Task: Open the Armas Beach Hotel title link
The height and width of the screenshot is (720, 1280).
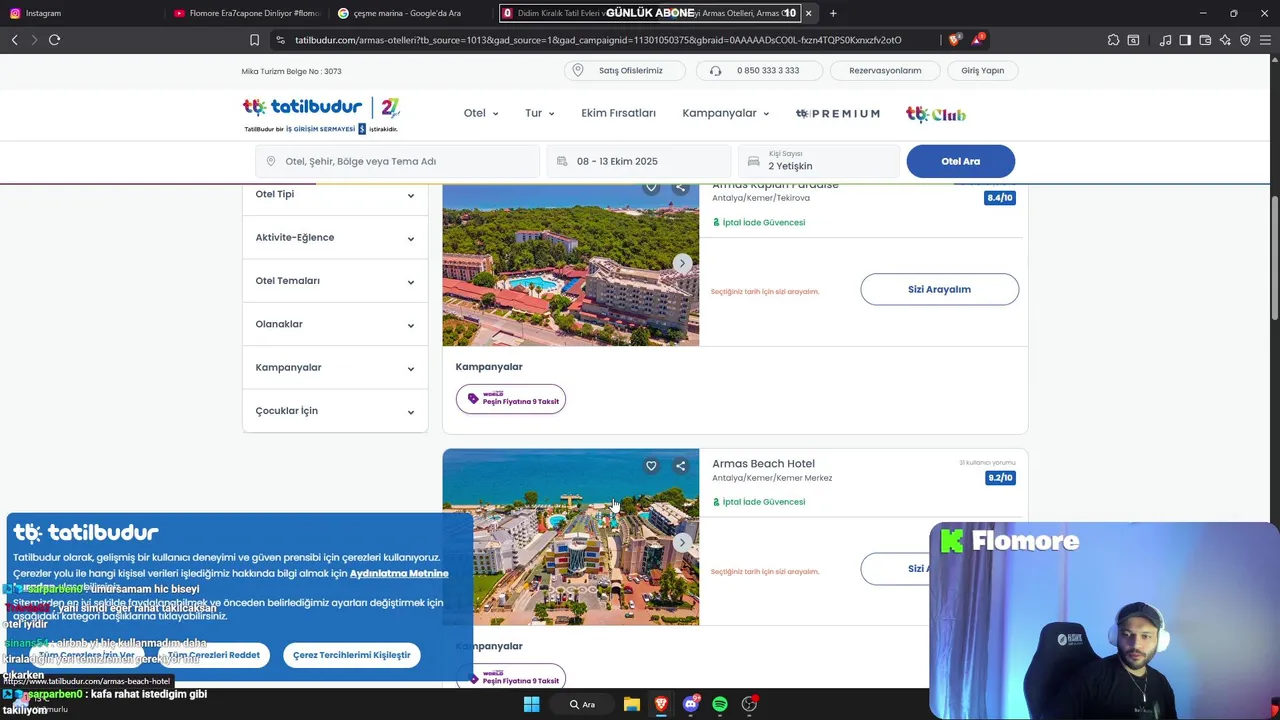Action: coord(763,463)
